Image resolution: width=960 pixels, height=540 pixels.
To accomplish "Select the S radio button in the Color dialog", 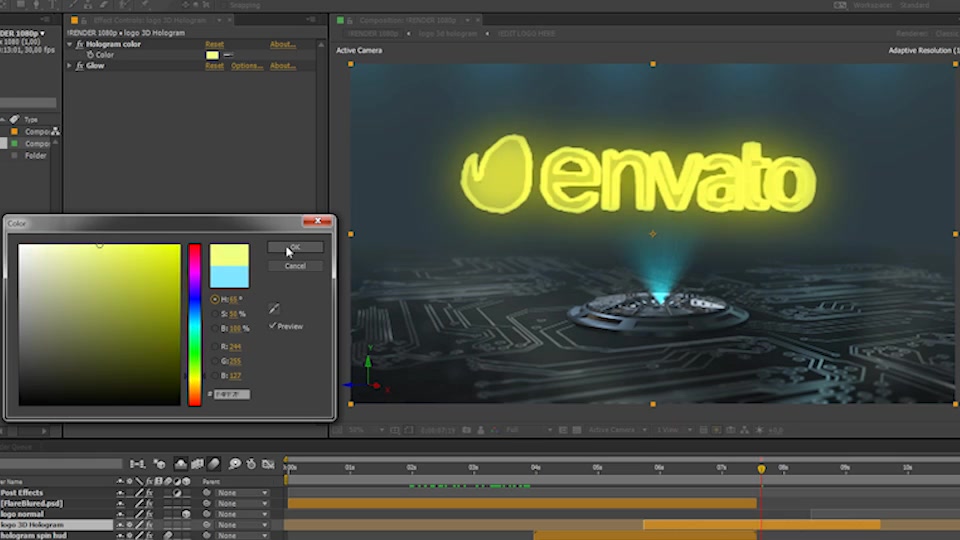I will tap(215, 314).
